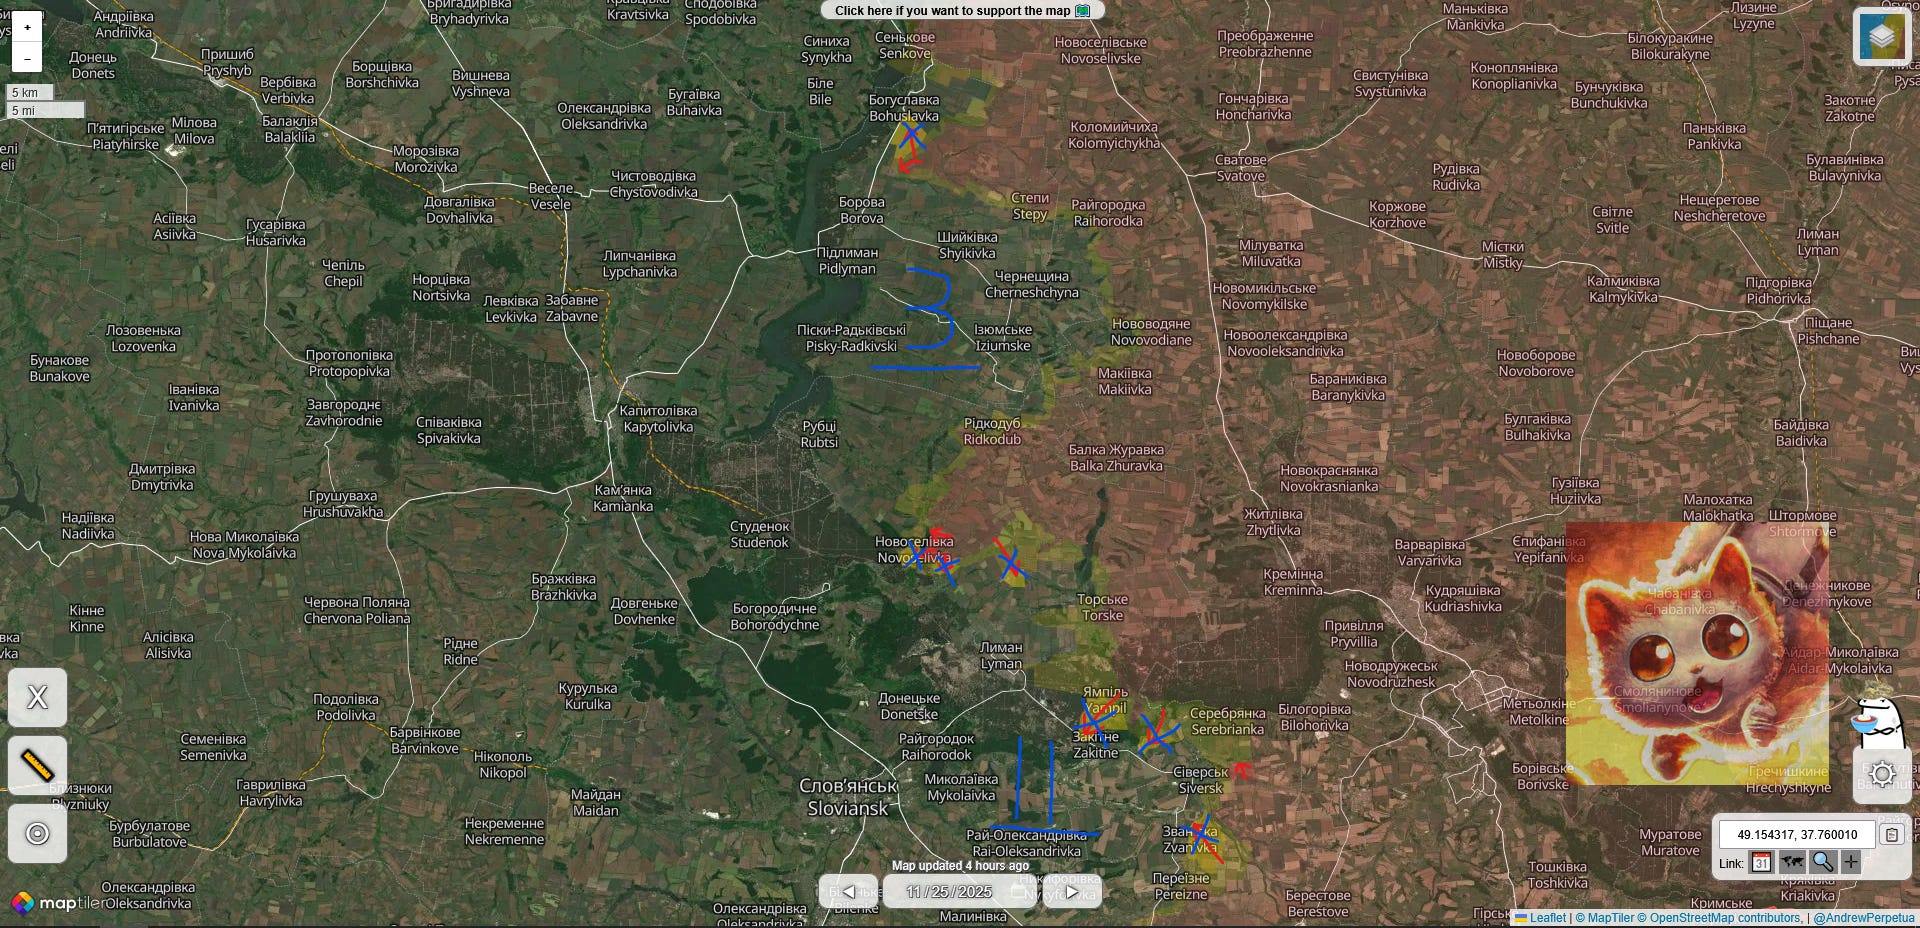This screenshot has height=928, width=1920.
Task: Zoom out with the minus button
Action: (x=27, y=58)
